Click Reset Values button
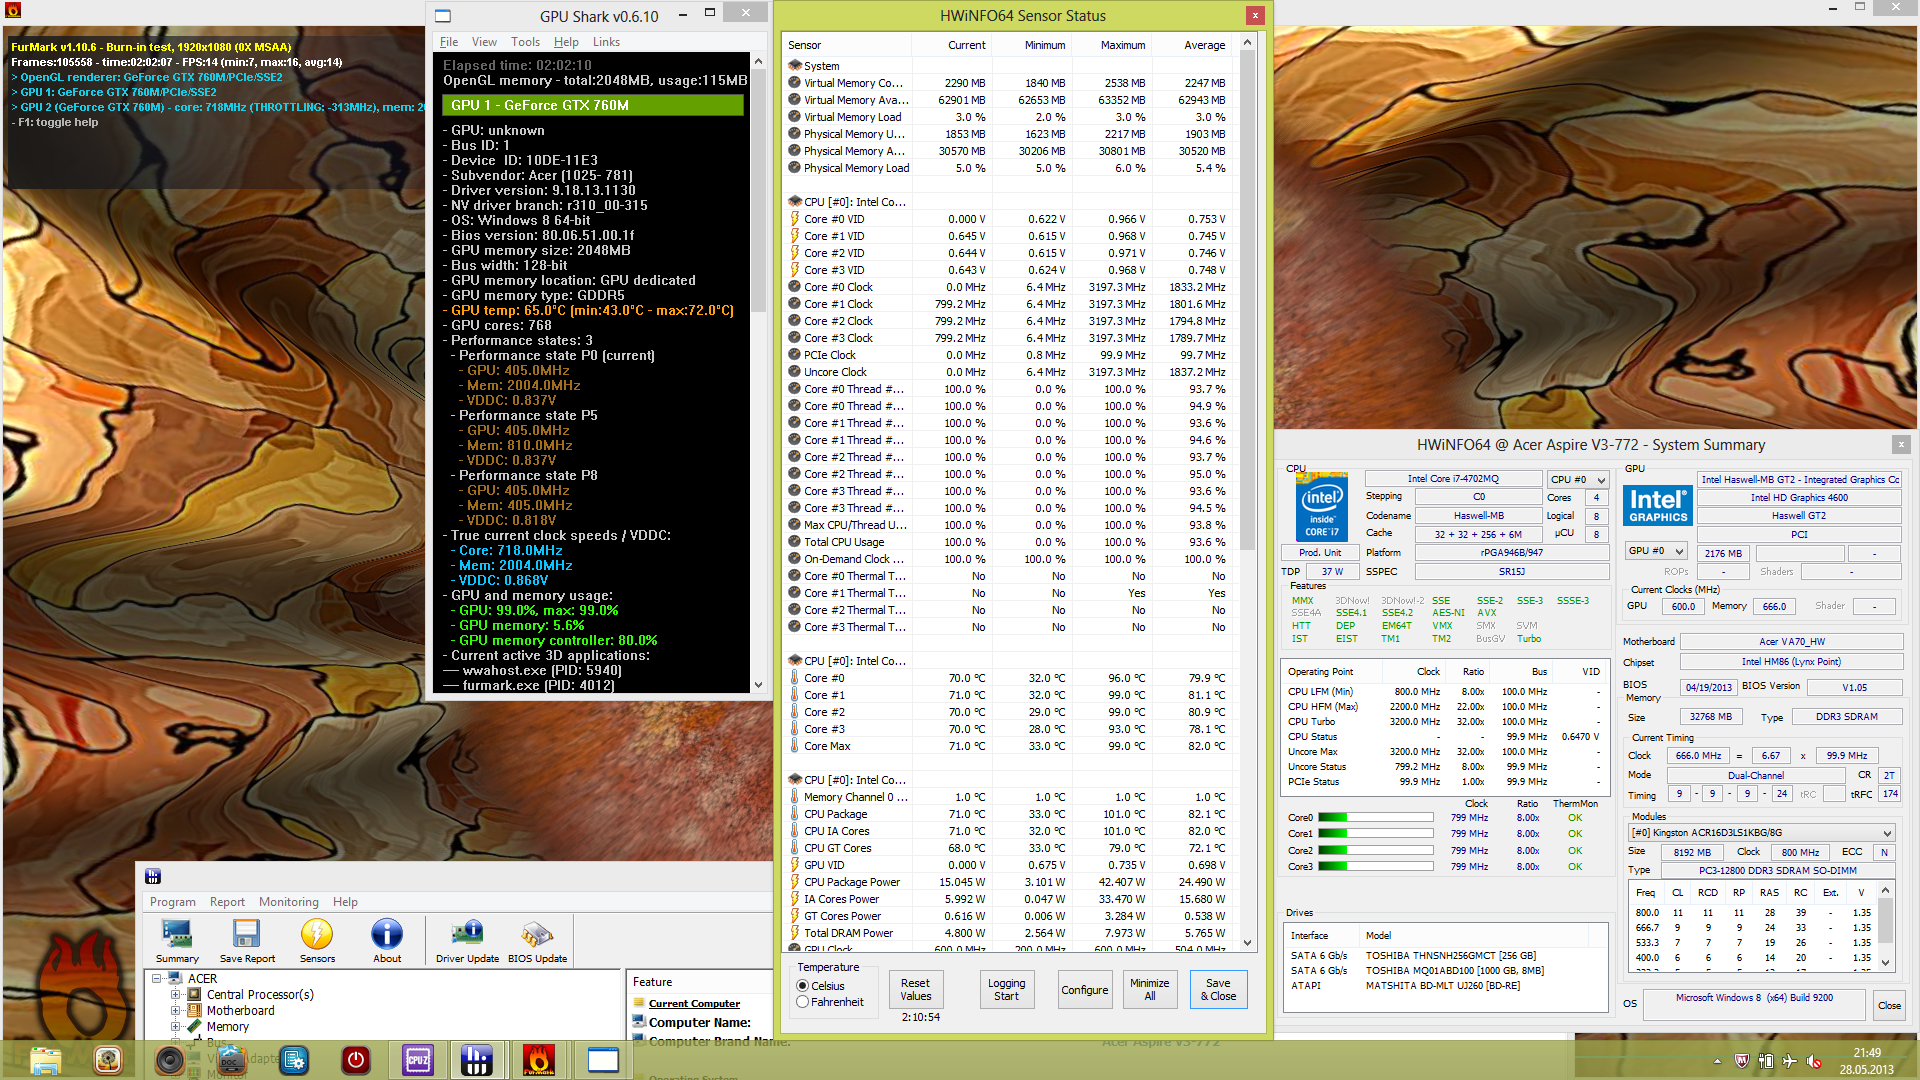1920x1080 pixels. tap(915, 990)
